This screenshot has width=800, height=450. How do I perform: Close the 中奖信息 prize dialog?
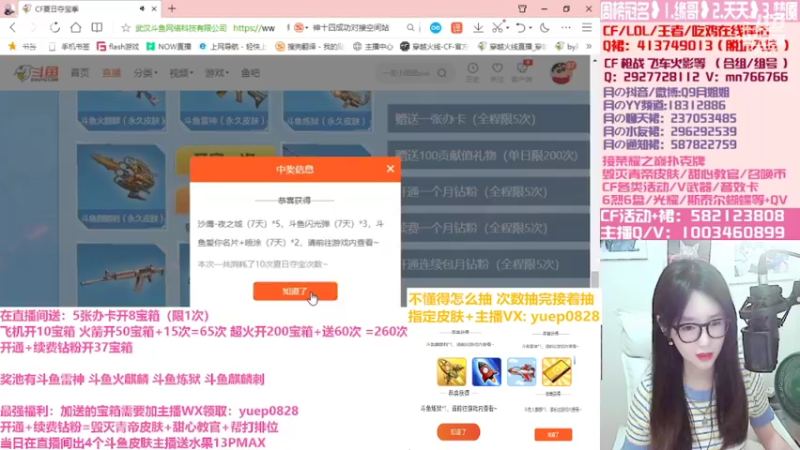pyautogui.click(x=390, y=169)
